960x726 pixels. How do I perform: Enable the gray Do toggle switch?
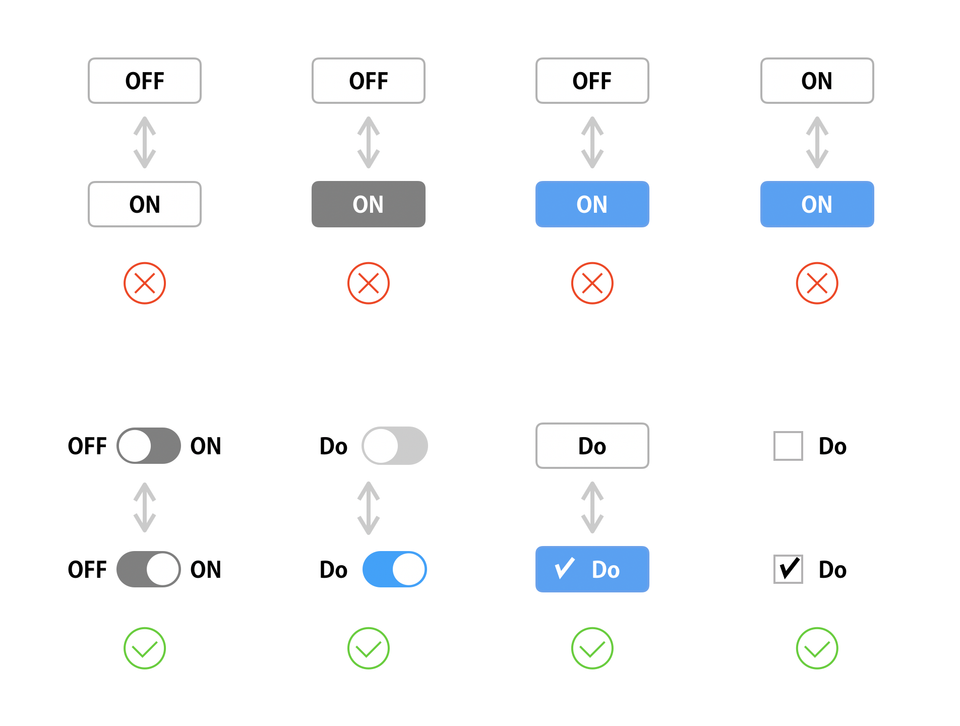click(395, 446)
